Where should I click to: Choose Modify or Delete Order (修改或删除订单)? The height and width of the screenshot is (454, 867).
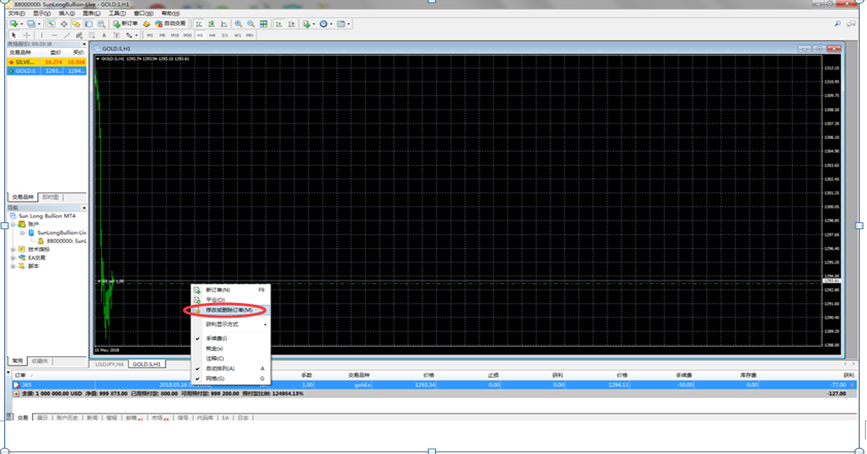tap(228, 310)
